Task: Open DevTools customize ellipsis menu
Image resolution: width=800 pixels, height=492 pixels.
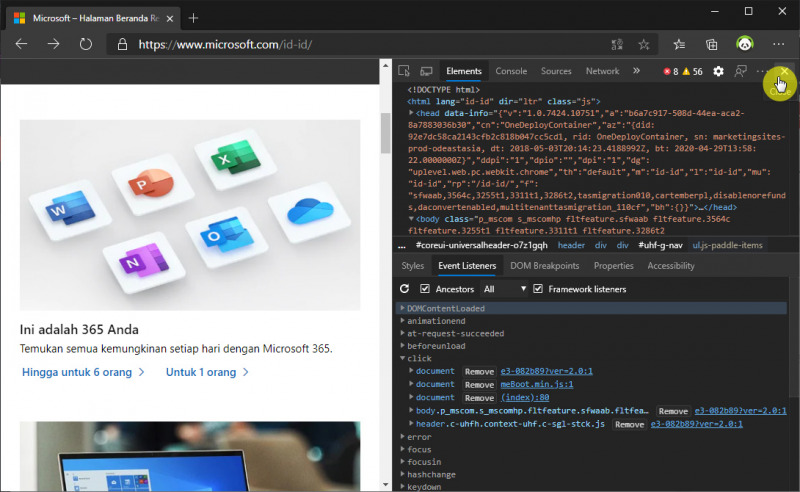Action: pos(762,71)
